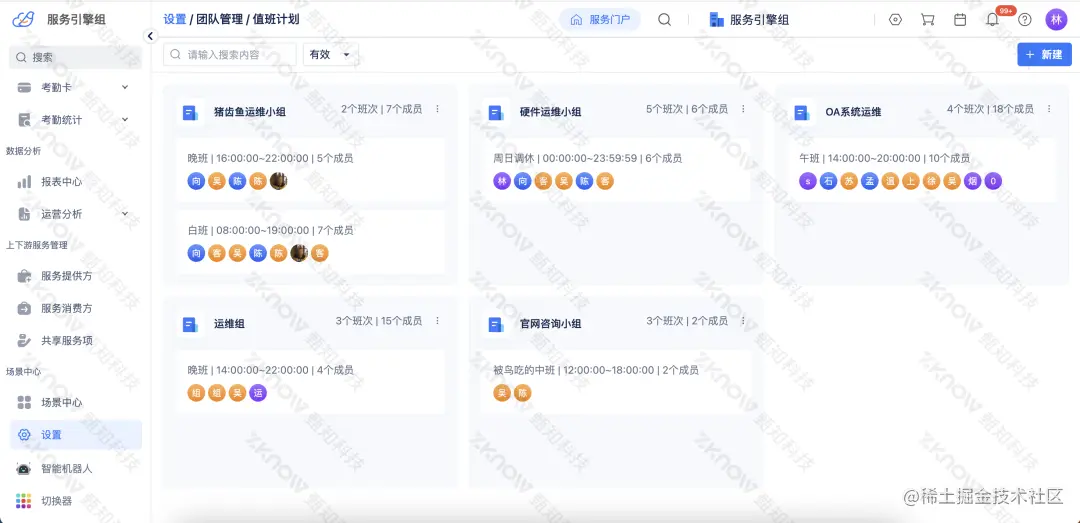
Task: Click the purple 运 avatar in 运维组
Action: click(258, 393)
